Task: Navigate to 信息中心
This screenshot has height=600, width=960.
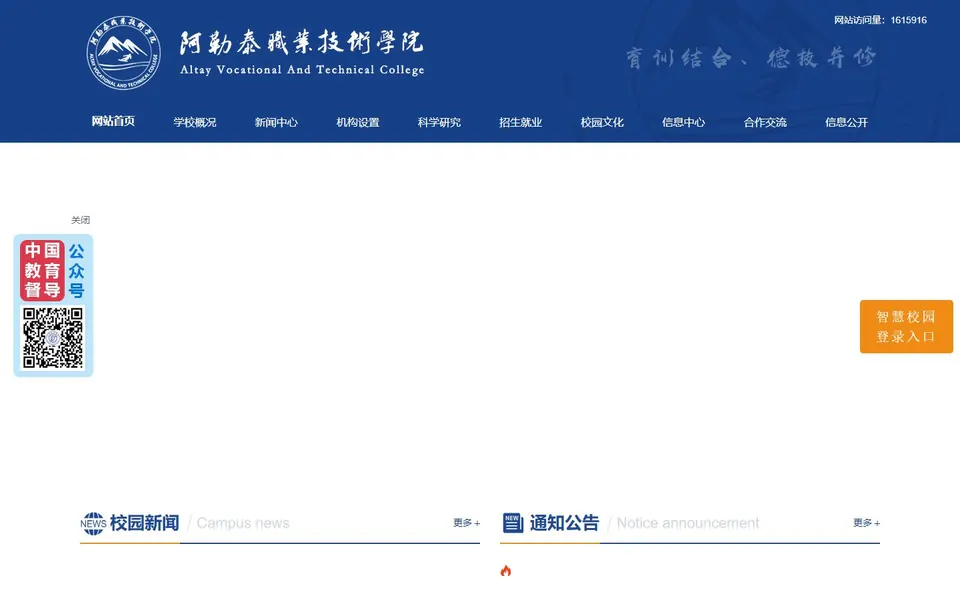Action: click(683, 122)
